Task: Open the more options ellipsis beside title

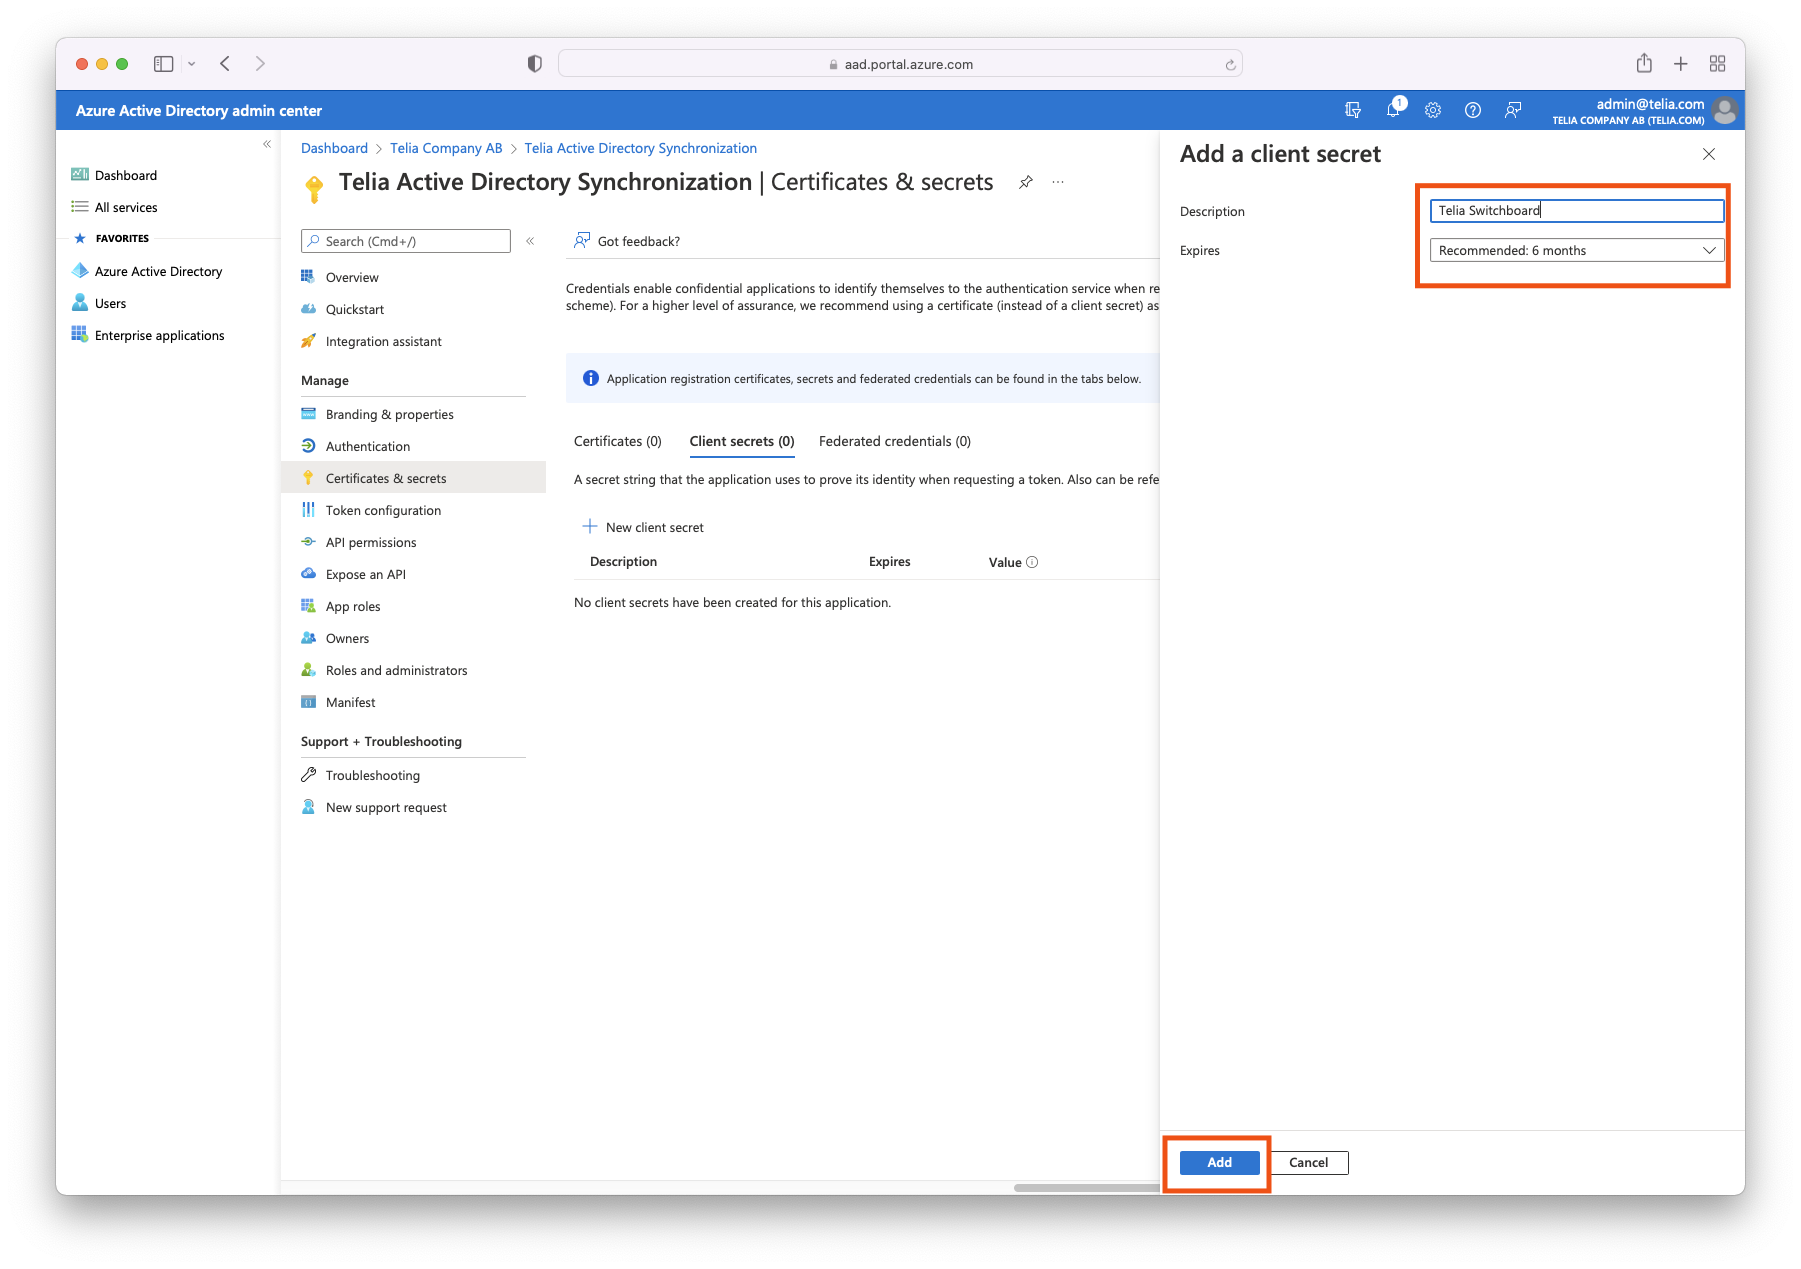Action: (x=1058, y=182)
